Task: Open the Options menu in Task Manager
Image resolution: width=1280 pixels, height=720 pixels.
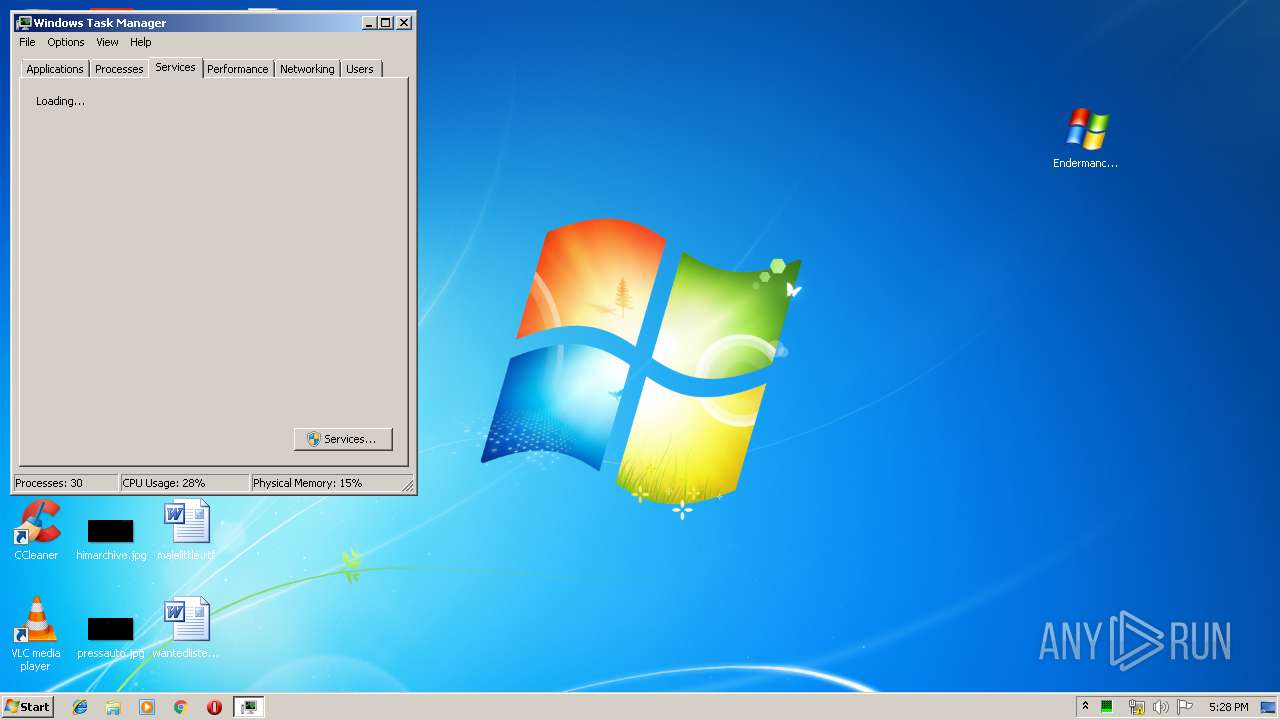Action: (66, 42)
